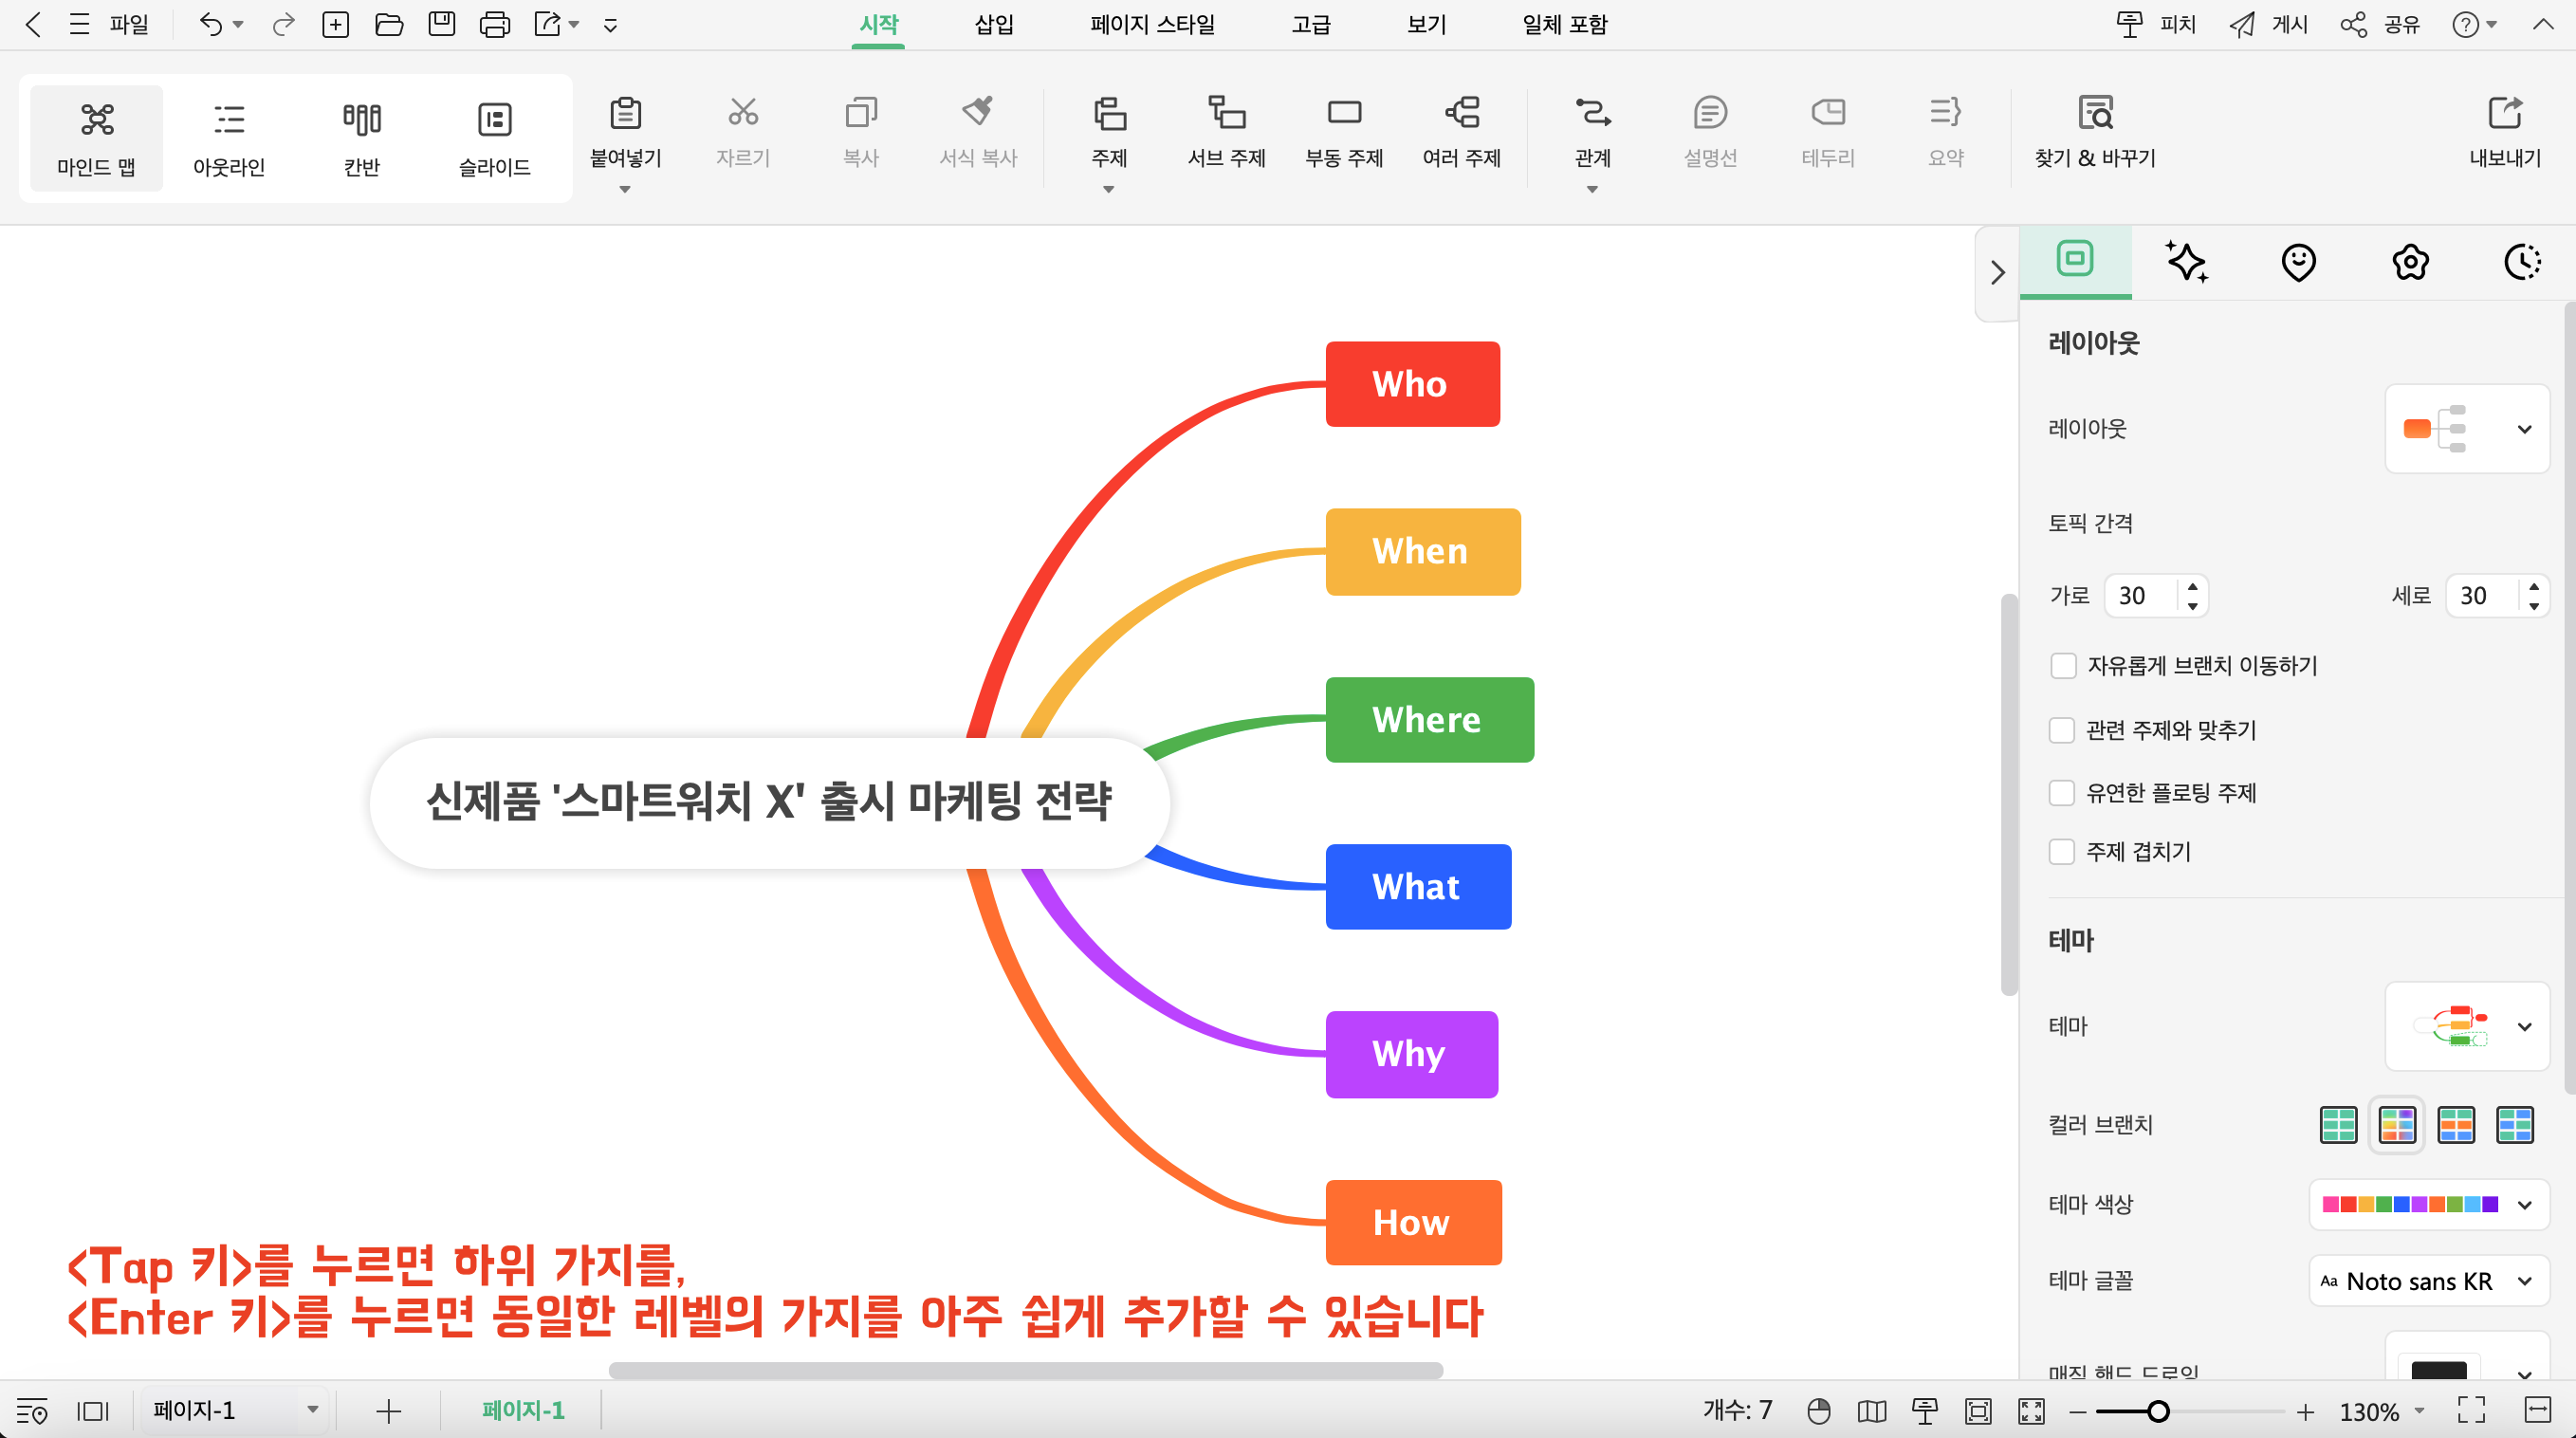
Task: Expand the 주제 dropdown arrow
Action: click(x=1109, y=190)
